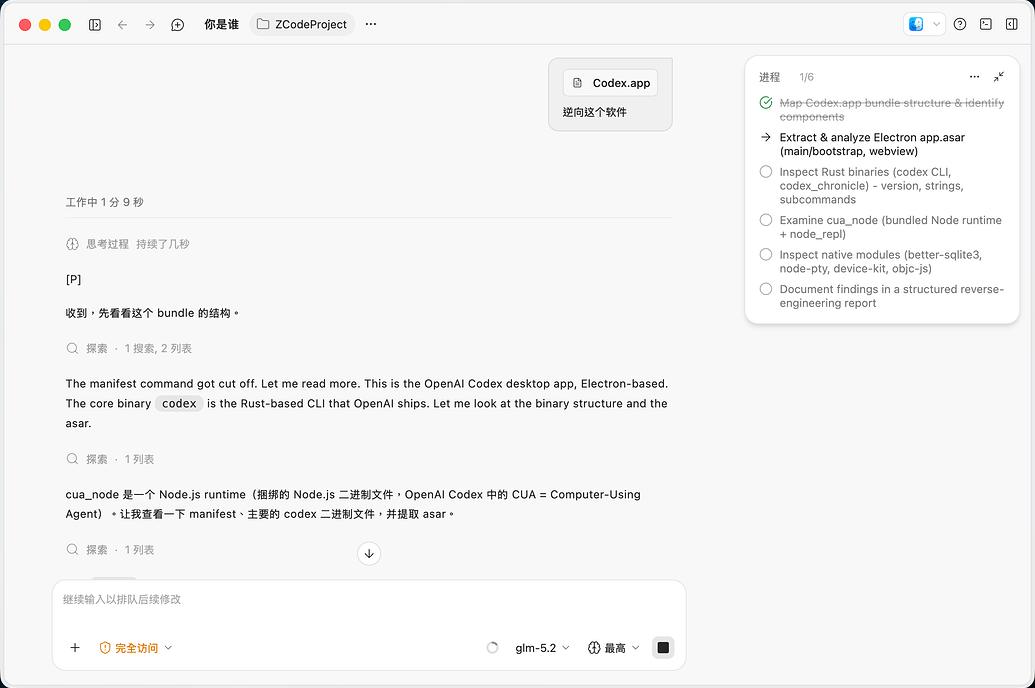Go forward with the right arrow
The height and width of the screenshot is (688, 1035).
click(150, 24)
